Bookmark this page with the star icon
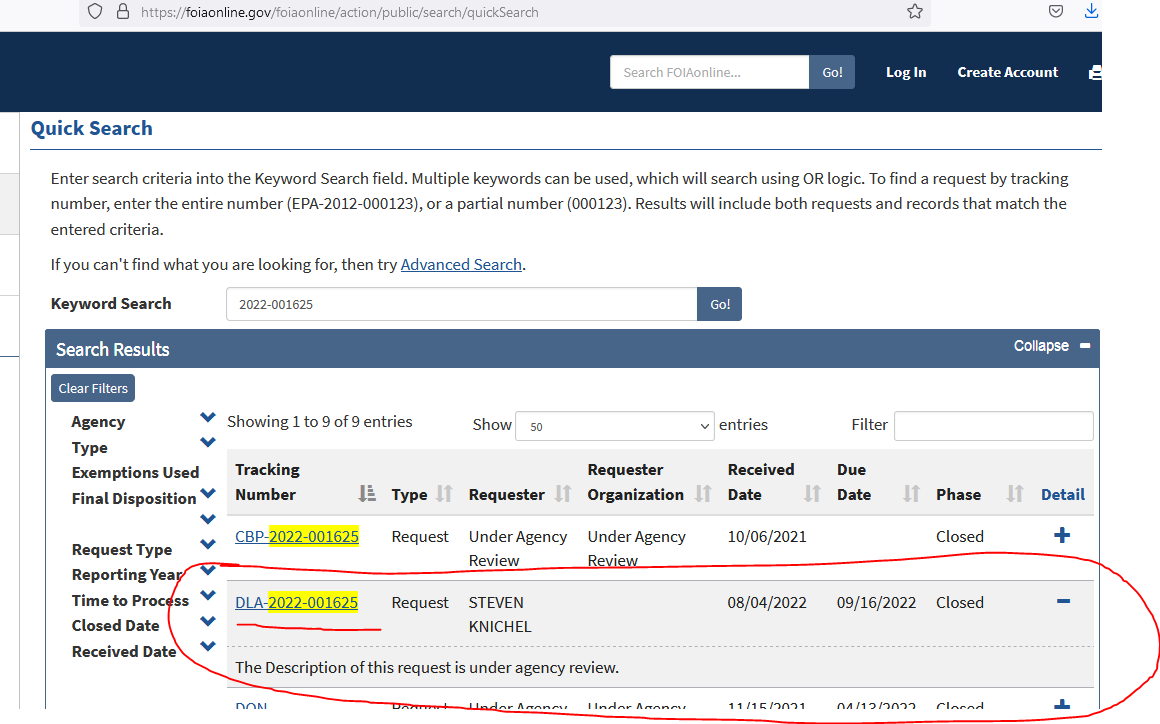This screenshot has width=1160, height=724. point(915,12)
